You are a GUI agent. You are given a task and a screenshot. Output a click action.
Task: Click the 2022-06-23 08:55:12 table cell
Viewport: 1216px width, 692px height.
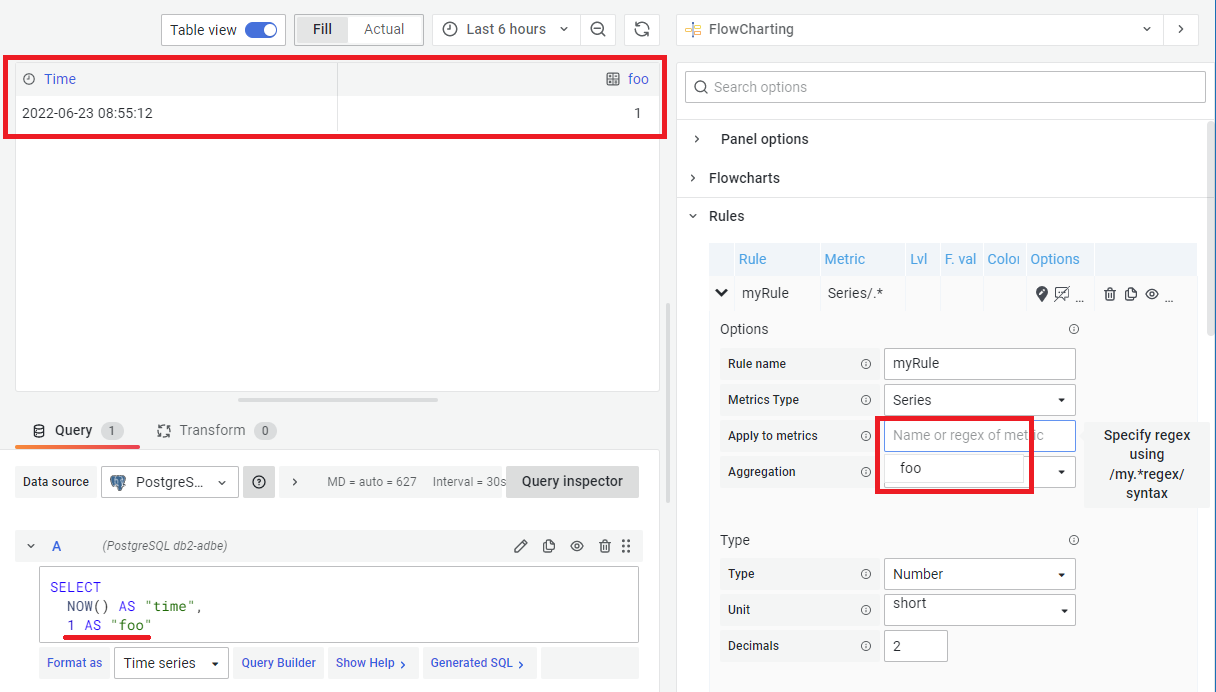tap(176, 113)
